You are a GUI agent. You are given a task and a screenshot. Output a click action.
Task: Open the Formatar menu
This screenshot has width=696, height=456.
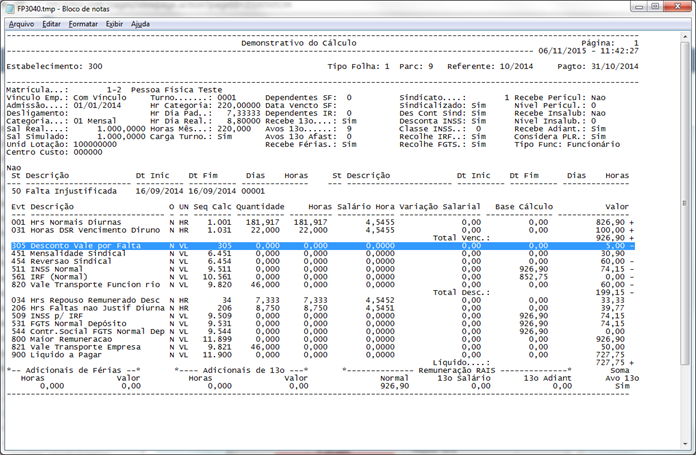point(83,24)
